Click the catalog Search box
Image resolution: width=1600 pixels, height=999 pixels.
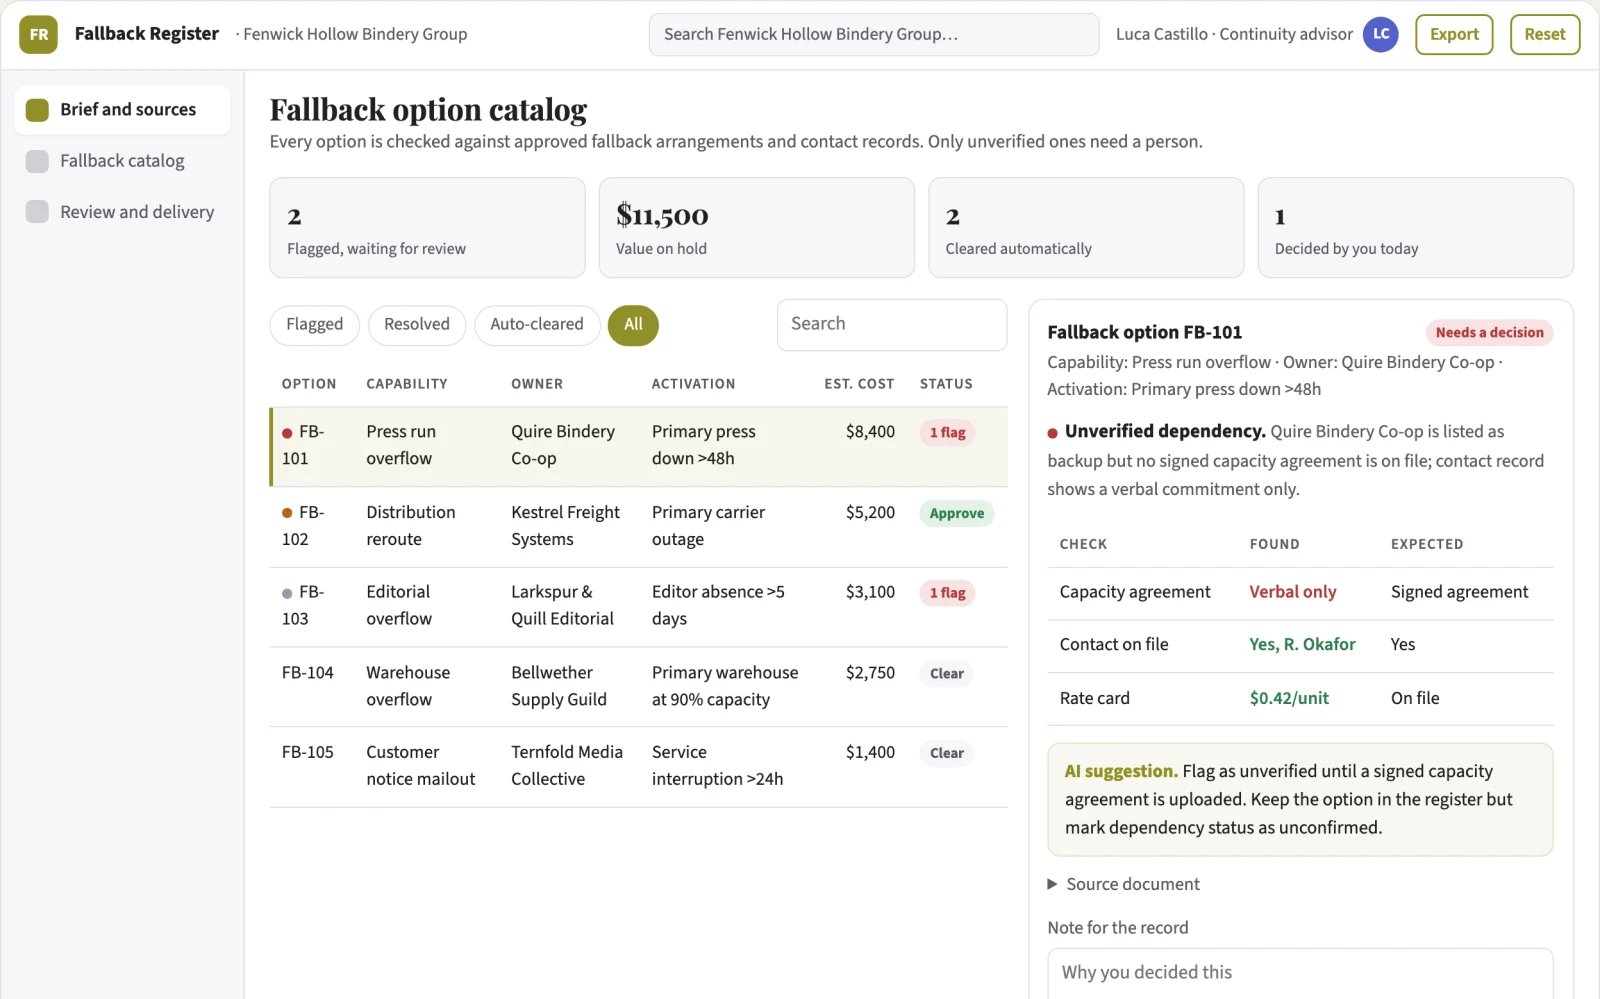pyautogui.click(x=892, y=325)
